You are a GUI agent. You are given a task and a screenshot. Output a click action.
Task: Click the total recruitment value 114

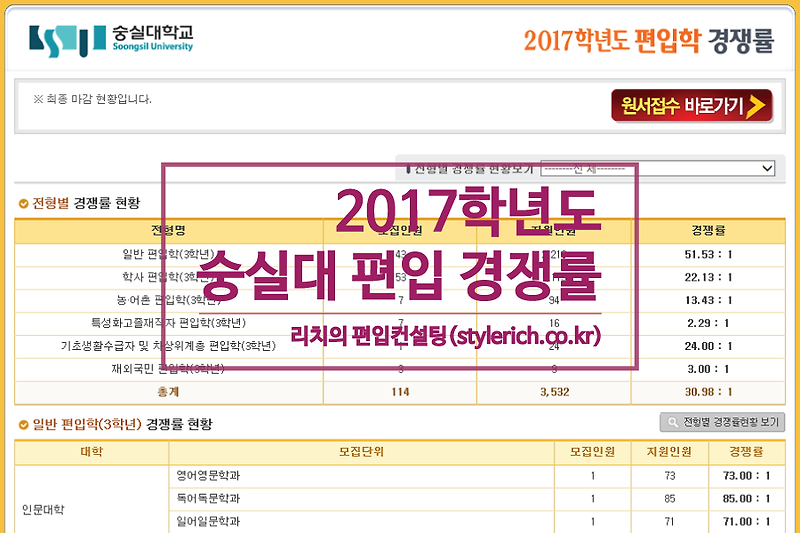tap(401, 392)
